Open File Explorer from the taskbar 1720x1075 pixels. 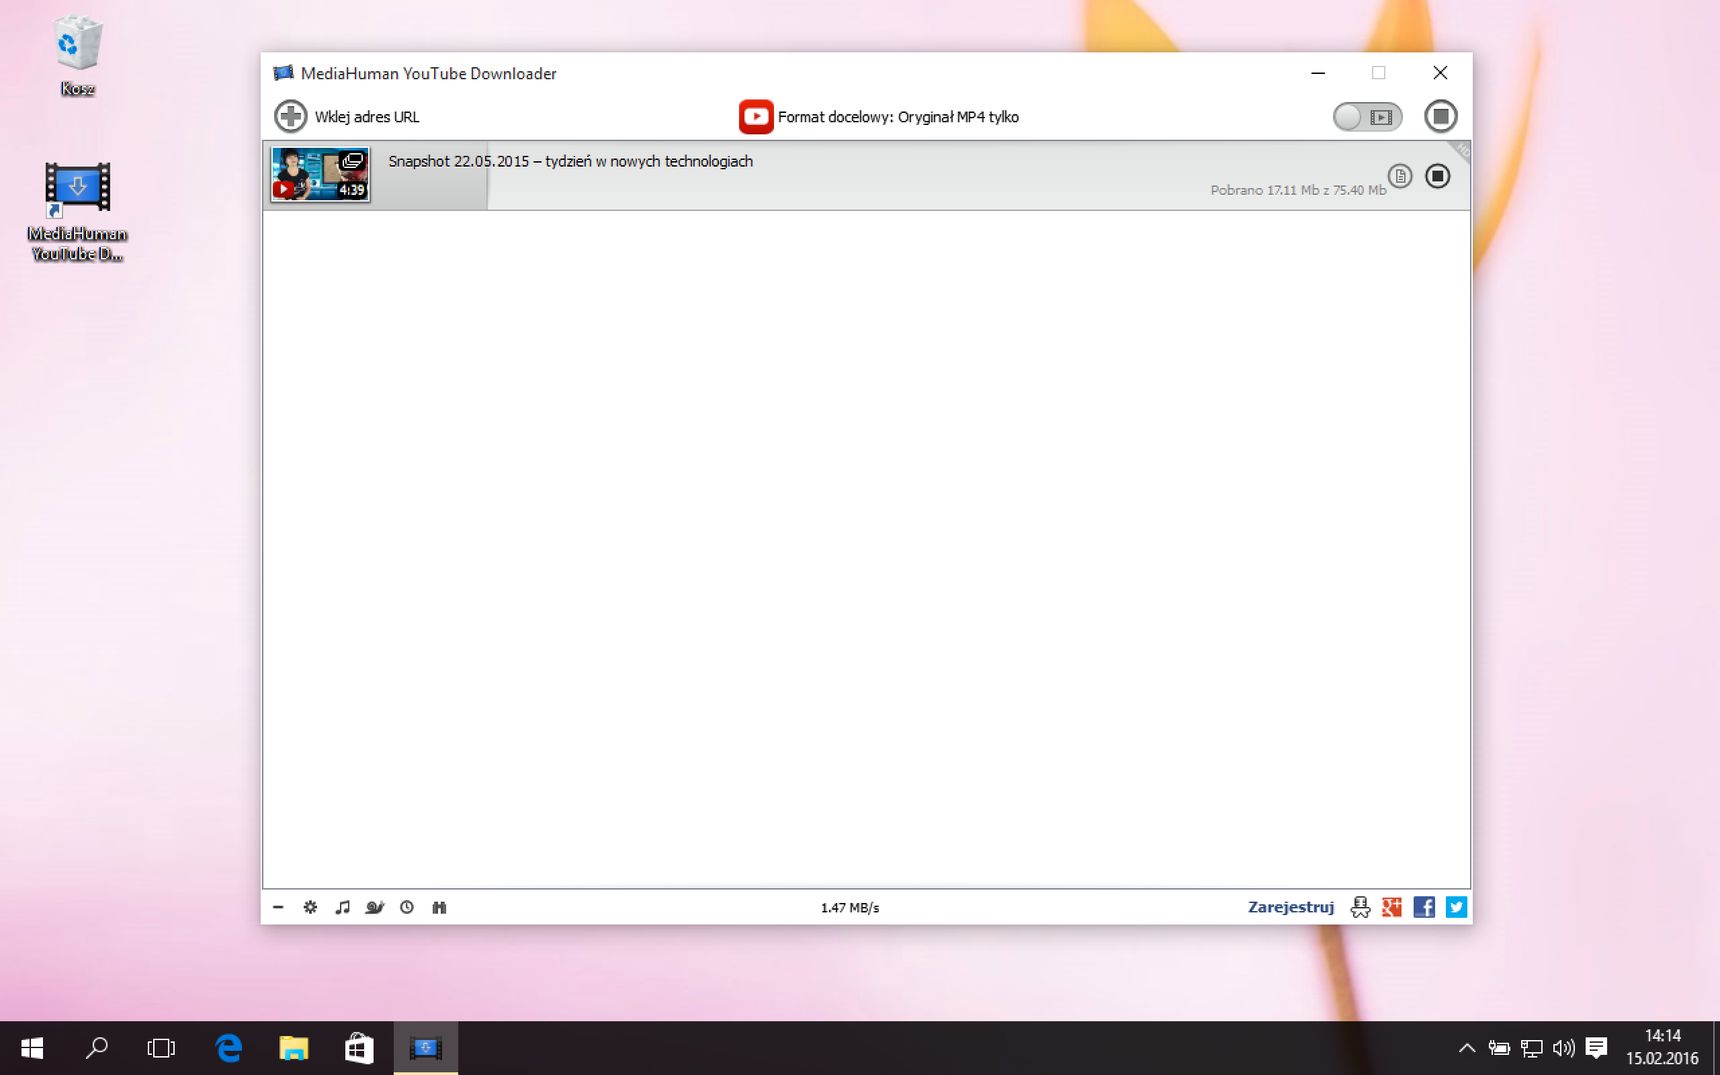click(x=294, y=1048)
